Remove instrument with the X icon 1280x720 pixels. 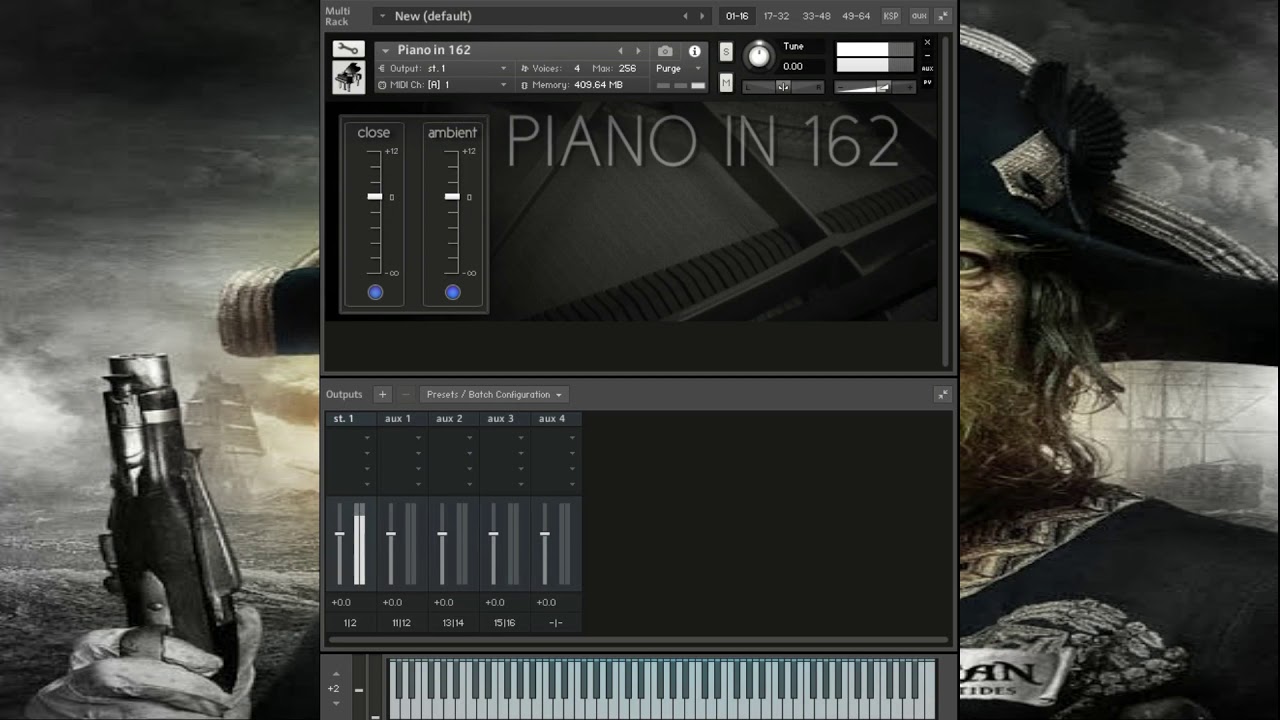pos(927,43)
